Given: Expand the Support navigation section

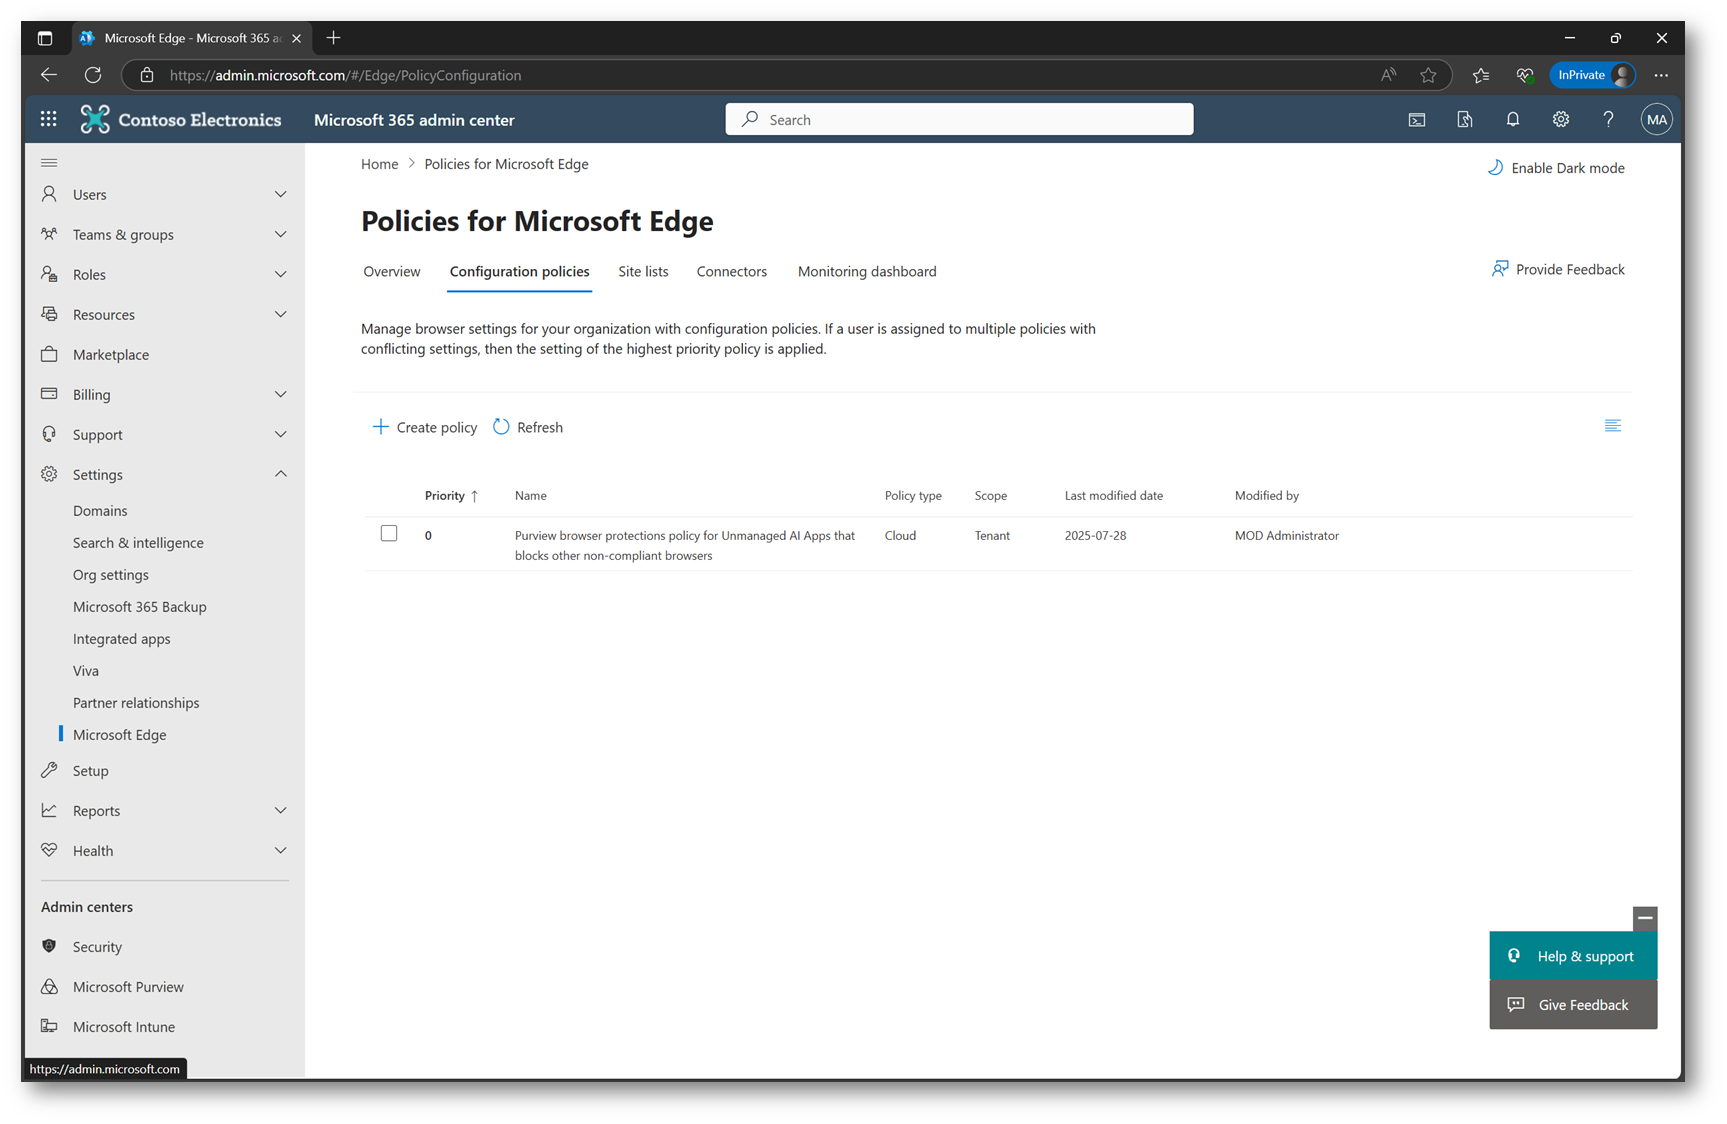Looking at the screenshot, I should [280, 434].
